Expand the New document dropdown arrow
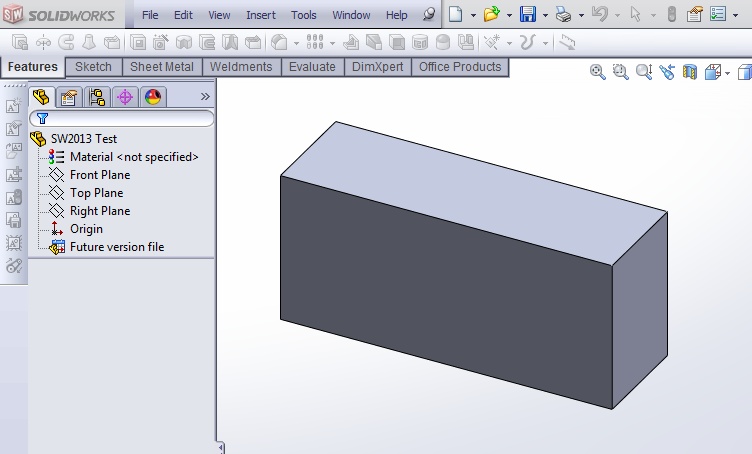The width and height of the screenshot is (752, 454). pos(473,15)
